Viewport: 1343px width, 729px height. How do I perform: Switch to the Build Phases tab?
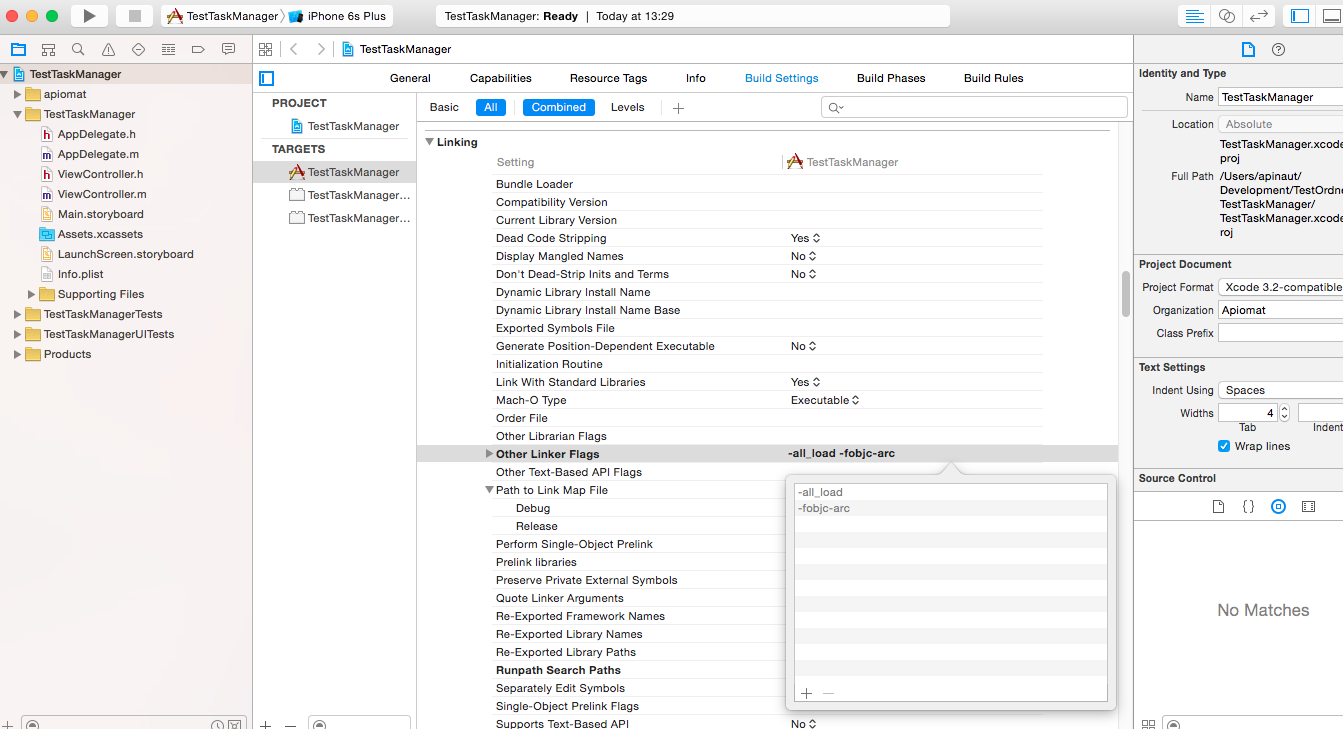point(891,78)
